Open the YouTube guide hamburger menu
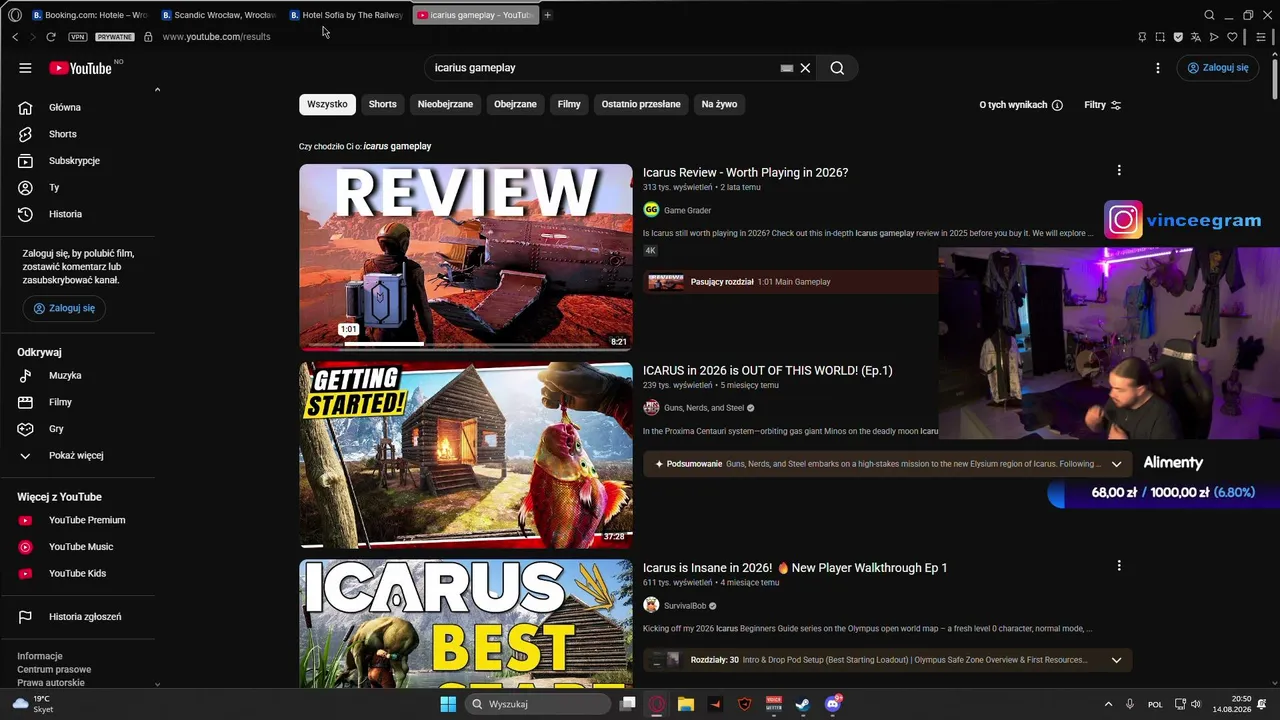Screen dimensions: 1280x720 25,68
